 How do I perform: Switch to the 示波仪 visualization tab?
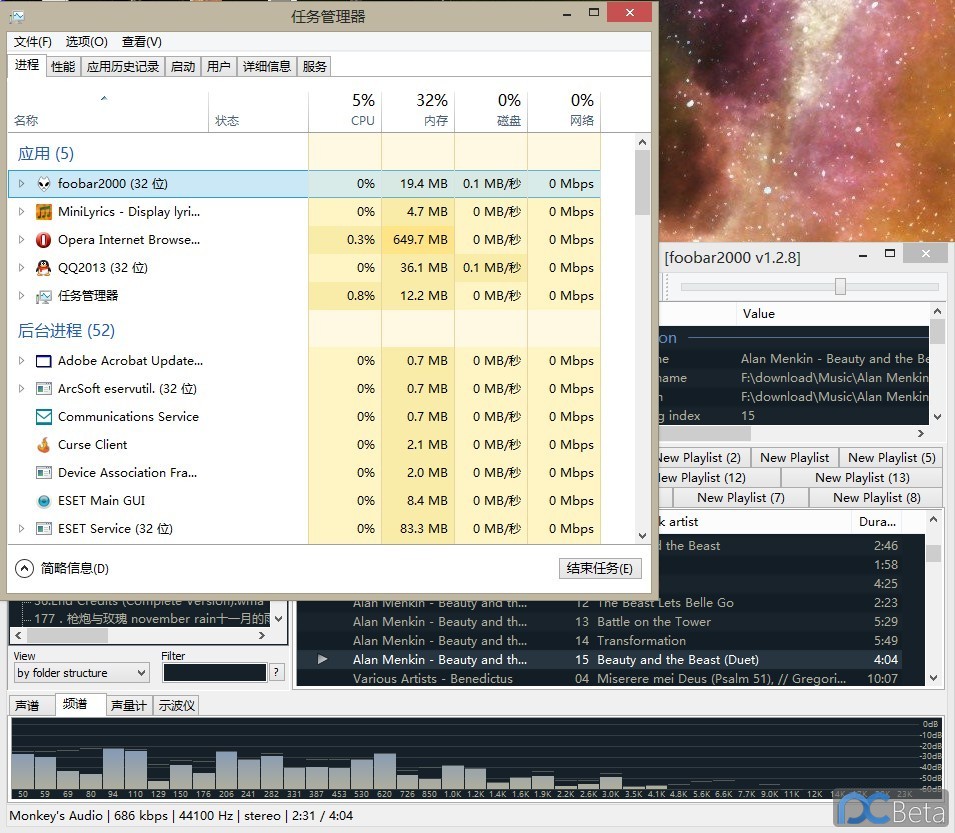click(177, 705)
